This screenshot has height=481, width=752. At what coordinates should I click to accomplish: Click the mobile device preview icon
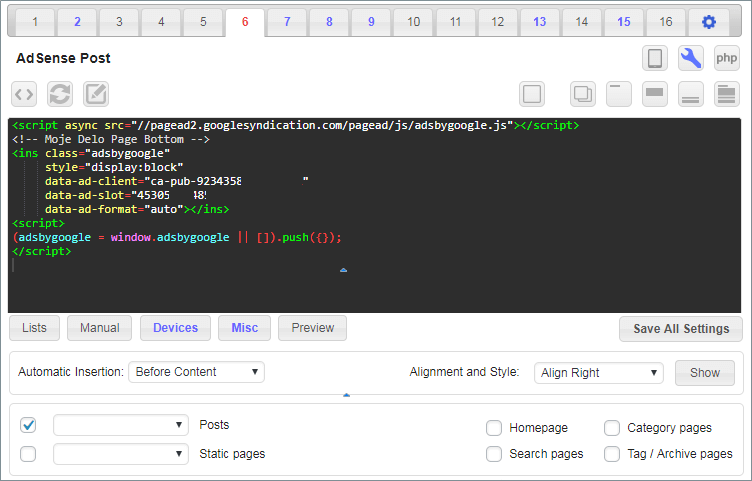(655, 58)
